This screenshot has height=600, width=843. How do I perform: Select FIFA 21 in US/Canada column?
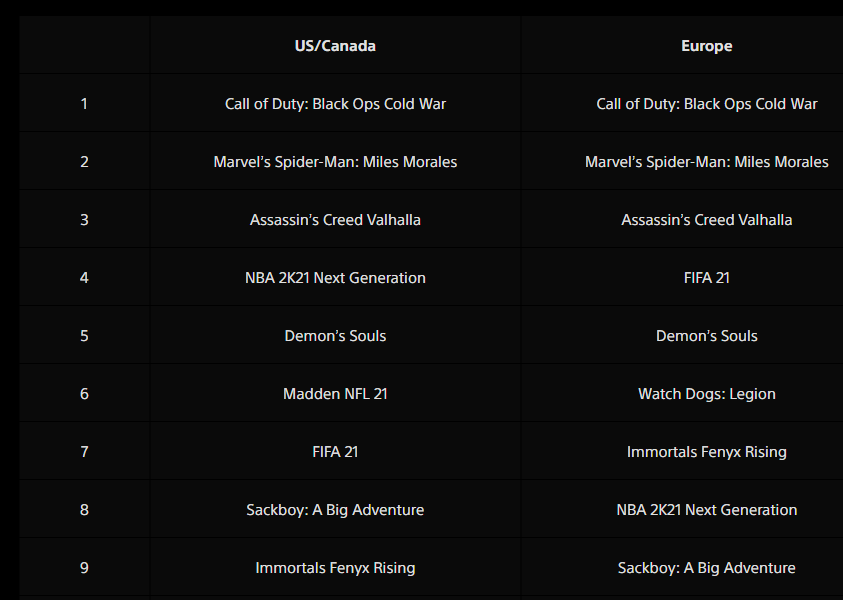335,452
